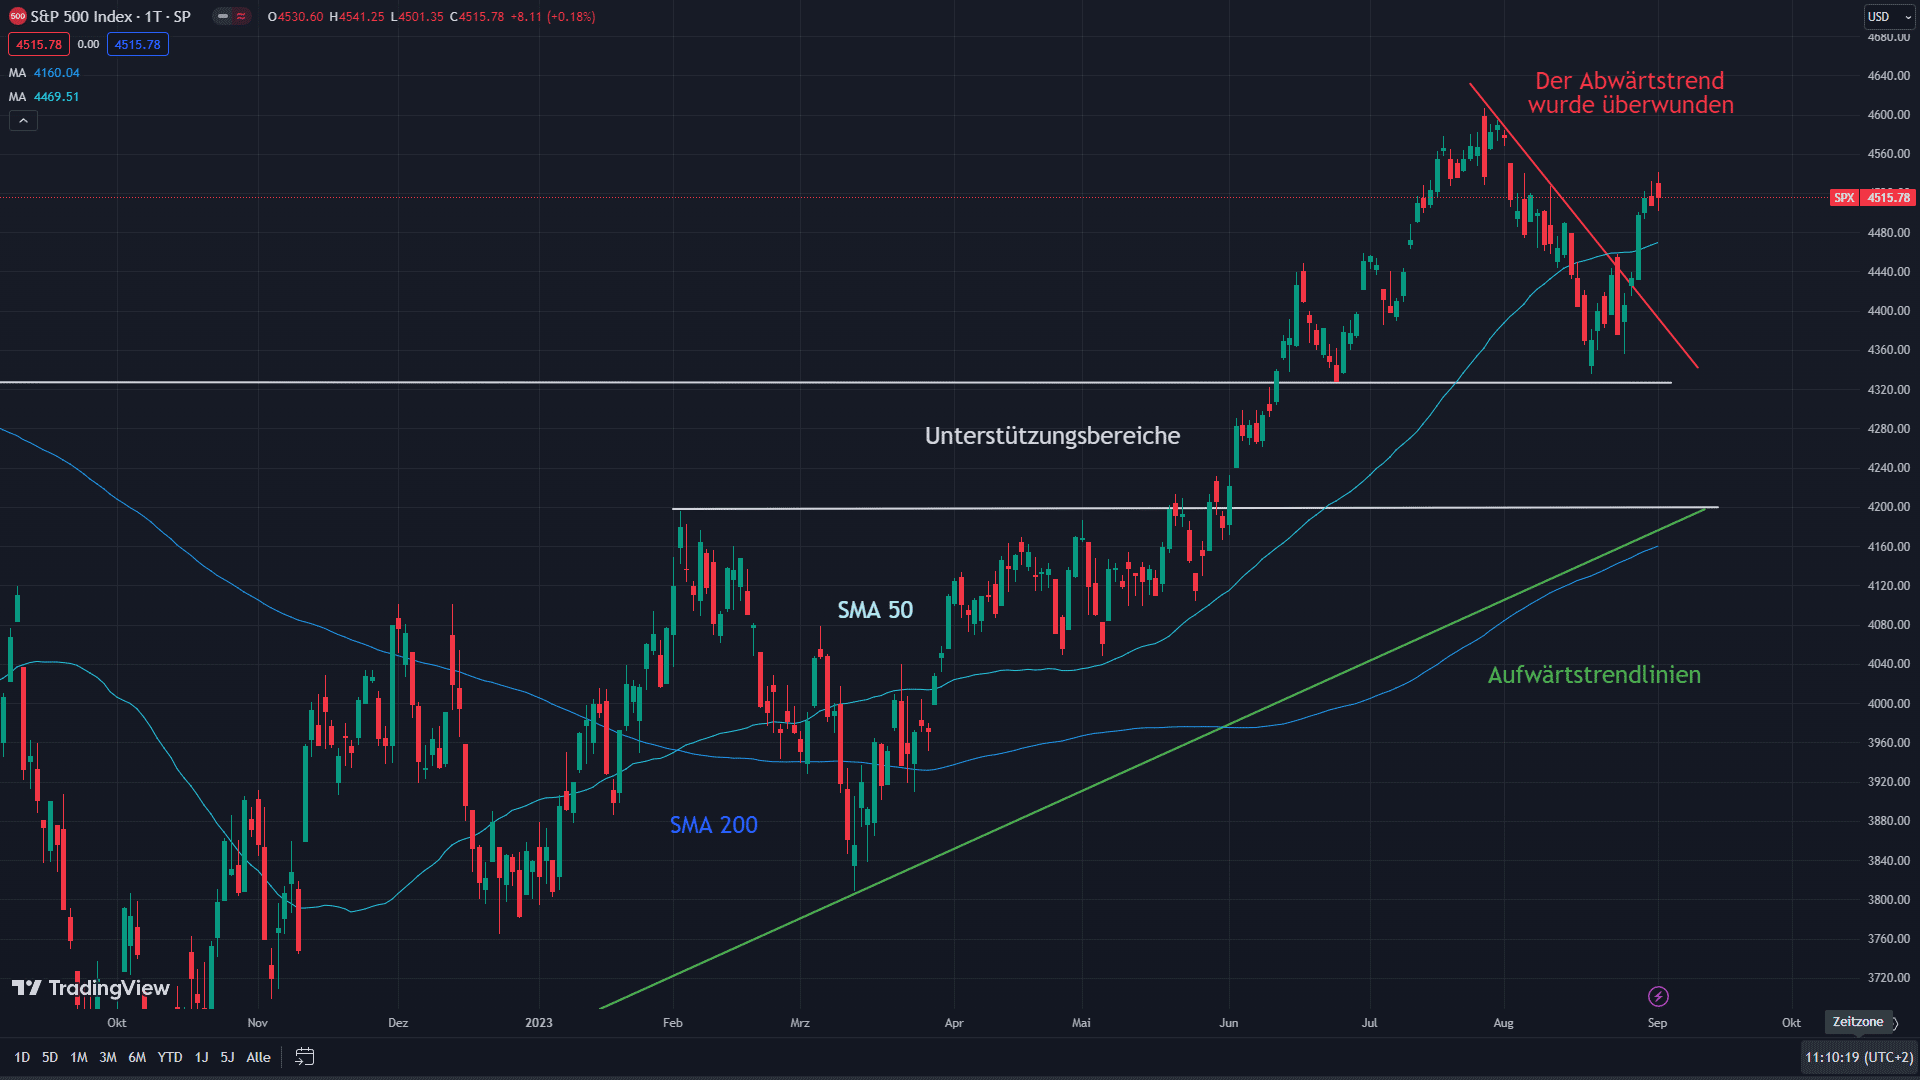
Task: Select the blue 'SMA 200' chart label
Action: [713, 825]
